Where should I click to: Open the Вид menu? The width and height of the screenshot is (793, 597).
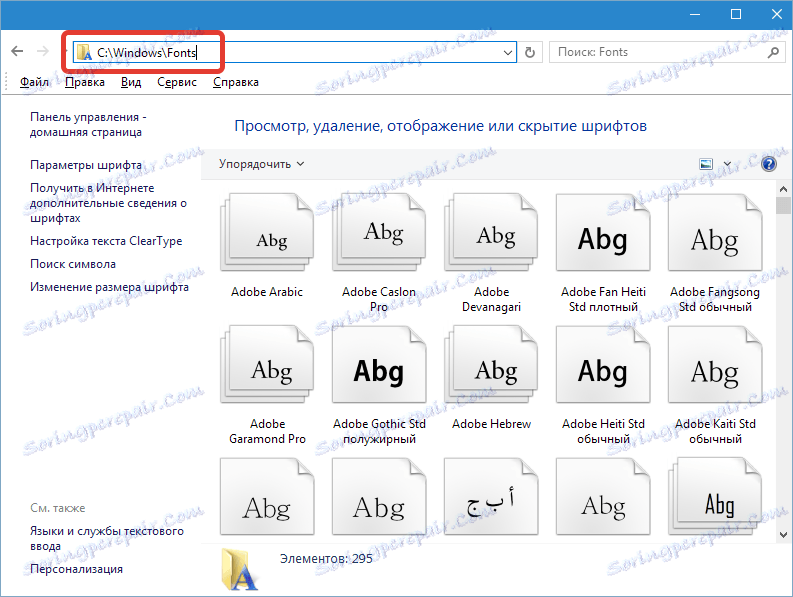131,82
